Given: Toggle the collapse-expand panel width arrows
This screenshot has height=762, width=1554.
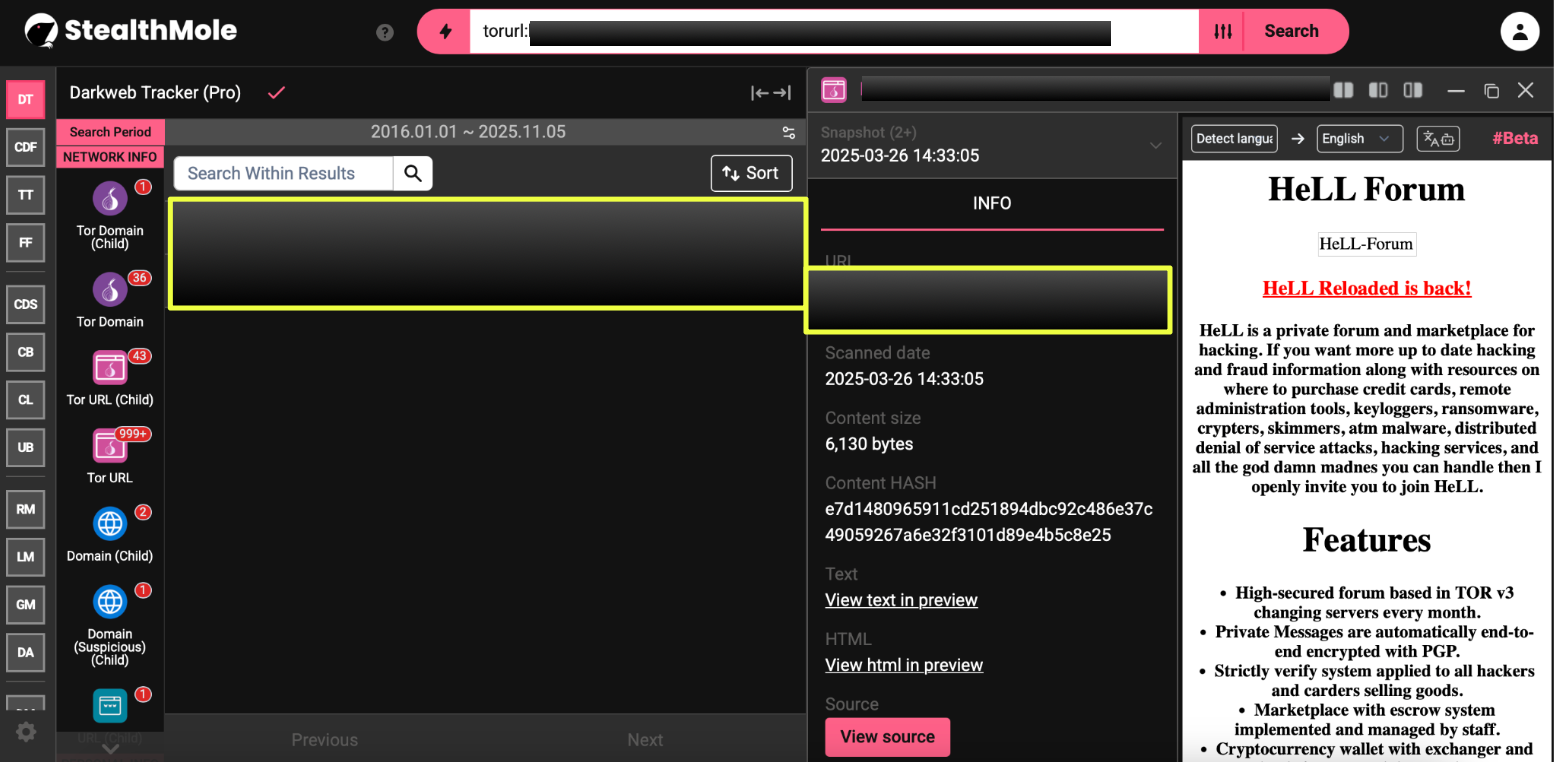Looking at the screenshot, I should (770, 93).
